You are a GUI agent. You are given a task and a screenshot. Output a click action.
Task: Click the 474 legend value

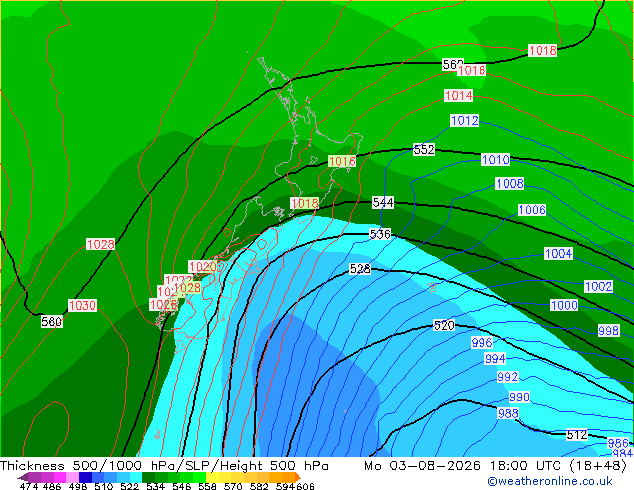tap(29, 486)
